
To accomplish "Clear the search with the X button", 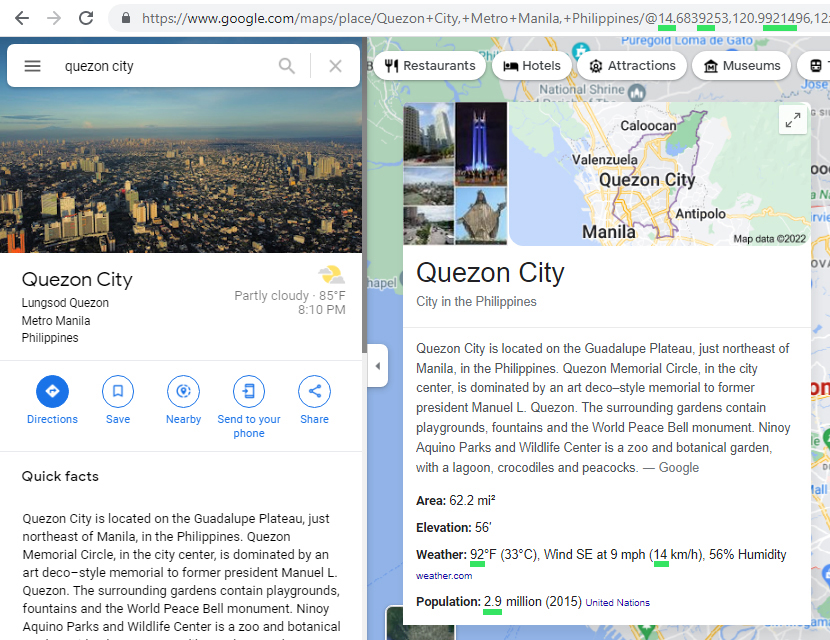I will point(336,65).
